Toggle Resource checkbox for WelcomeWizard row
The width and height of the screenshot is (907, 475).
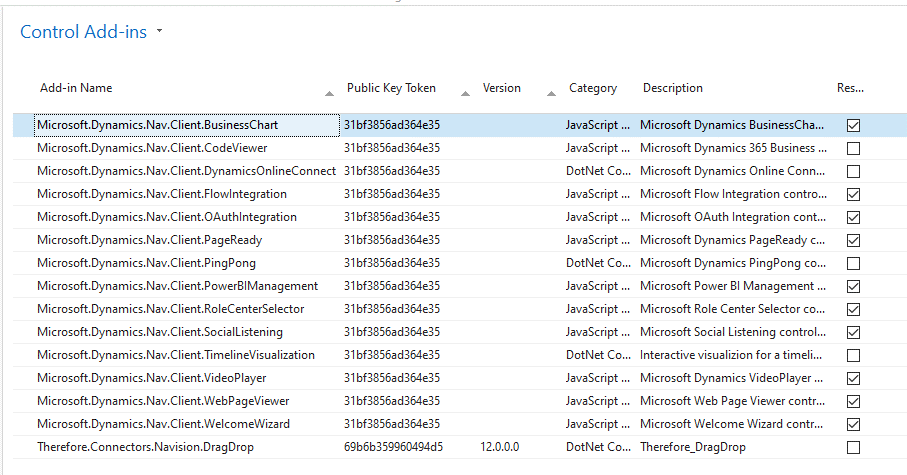pyautogui.click(x=853, y=425)
